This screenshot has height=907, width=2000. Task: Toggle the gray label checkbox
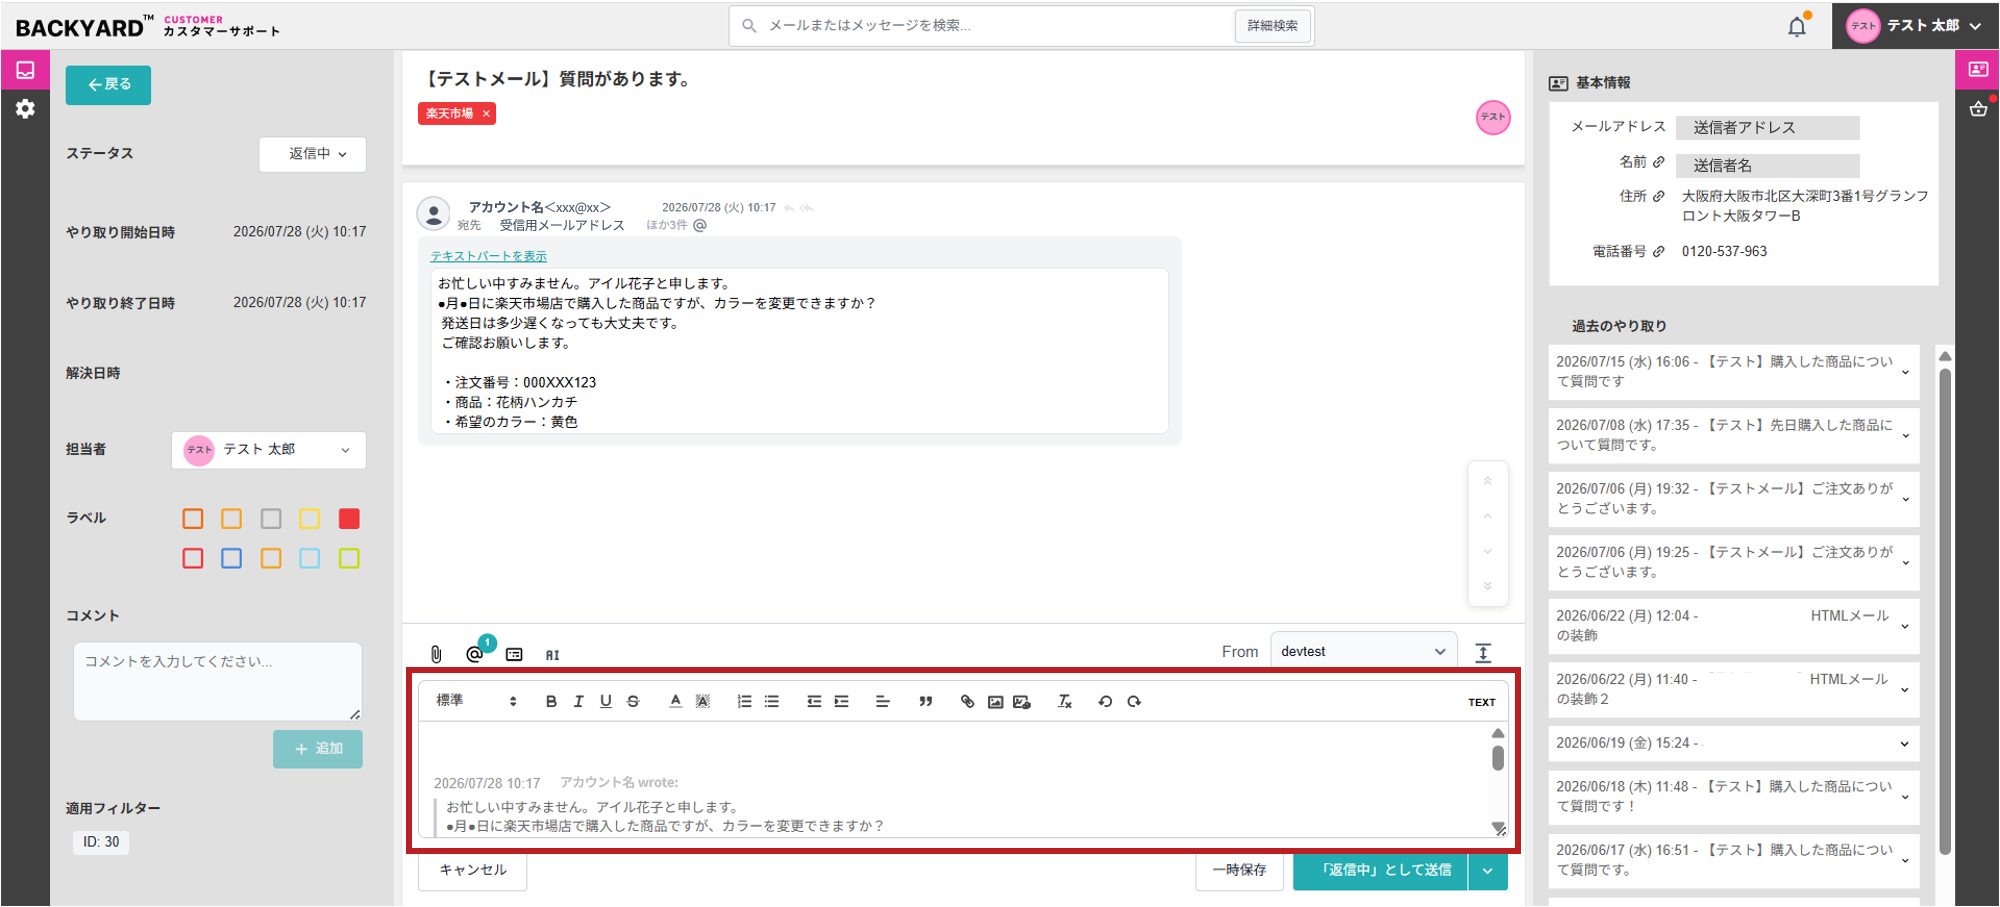point(271,518)
